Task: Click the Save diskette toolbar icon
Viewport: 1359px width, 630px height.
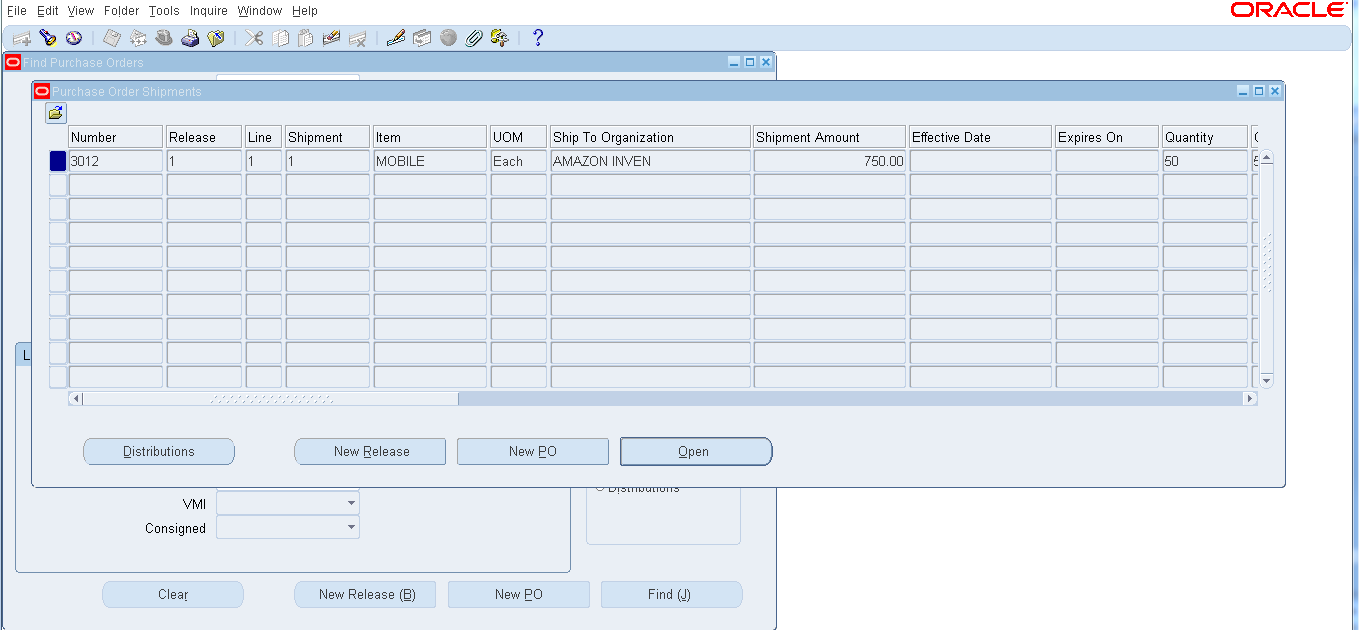Action: pos(112,38)
